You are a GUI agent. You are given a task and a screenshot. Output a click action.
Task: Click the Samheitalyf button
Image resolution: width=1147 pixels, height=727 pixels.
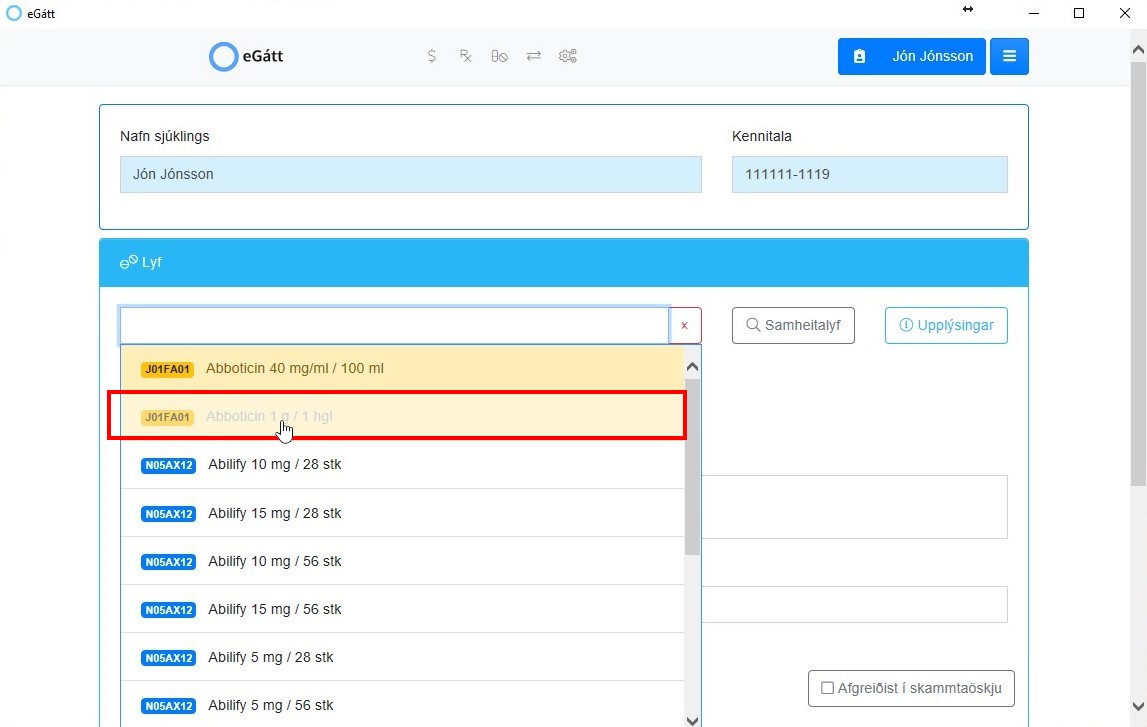pos(793,325)
